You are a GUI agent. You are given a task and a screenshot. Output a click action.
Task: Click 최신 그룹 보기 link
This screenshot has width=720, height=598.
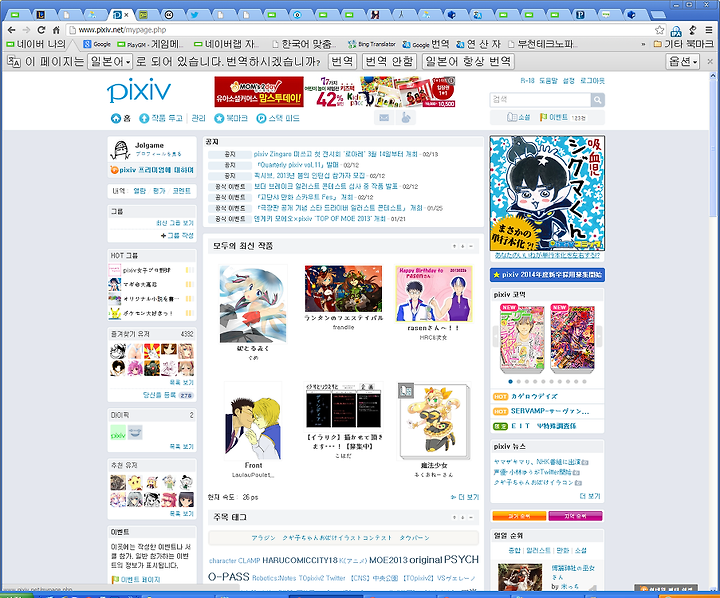[175, 223]
